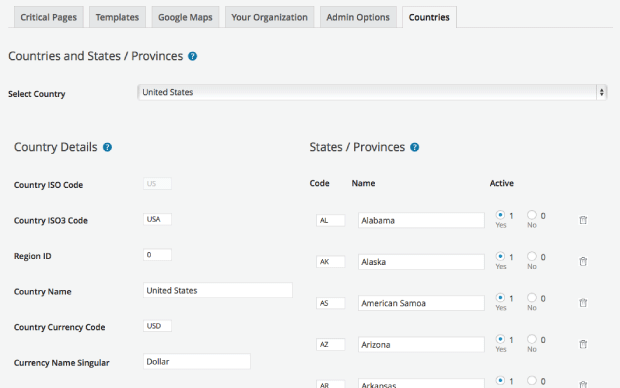Click the Region ID field
Viewport: 620px width, 388px height.
pos(157,255)
